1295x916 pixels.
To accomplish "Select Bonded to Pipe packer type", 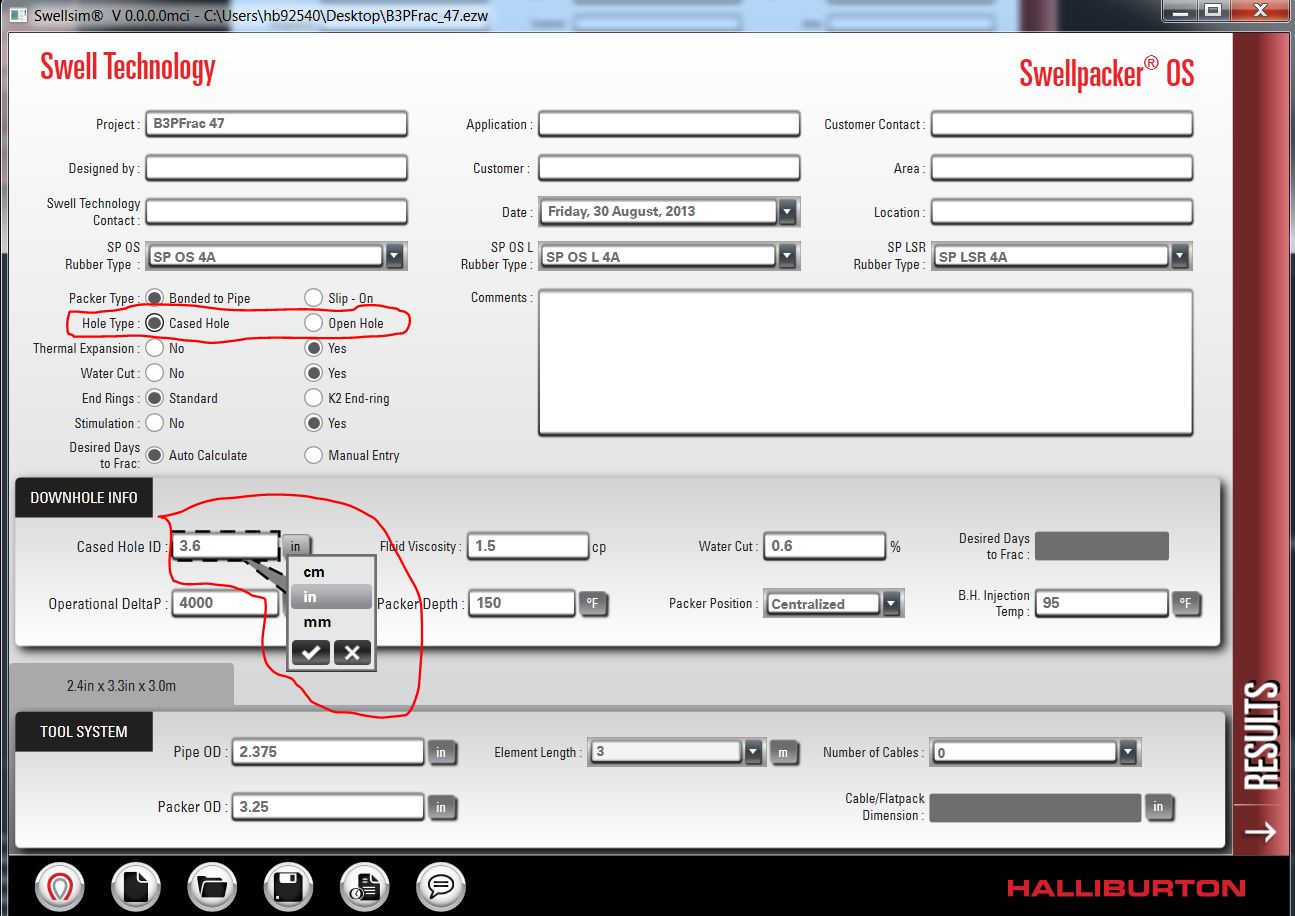I will pyautogui.click(x=154, y=298).
